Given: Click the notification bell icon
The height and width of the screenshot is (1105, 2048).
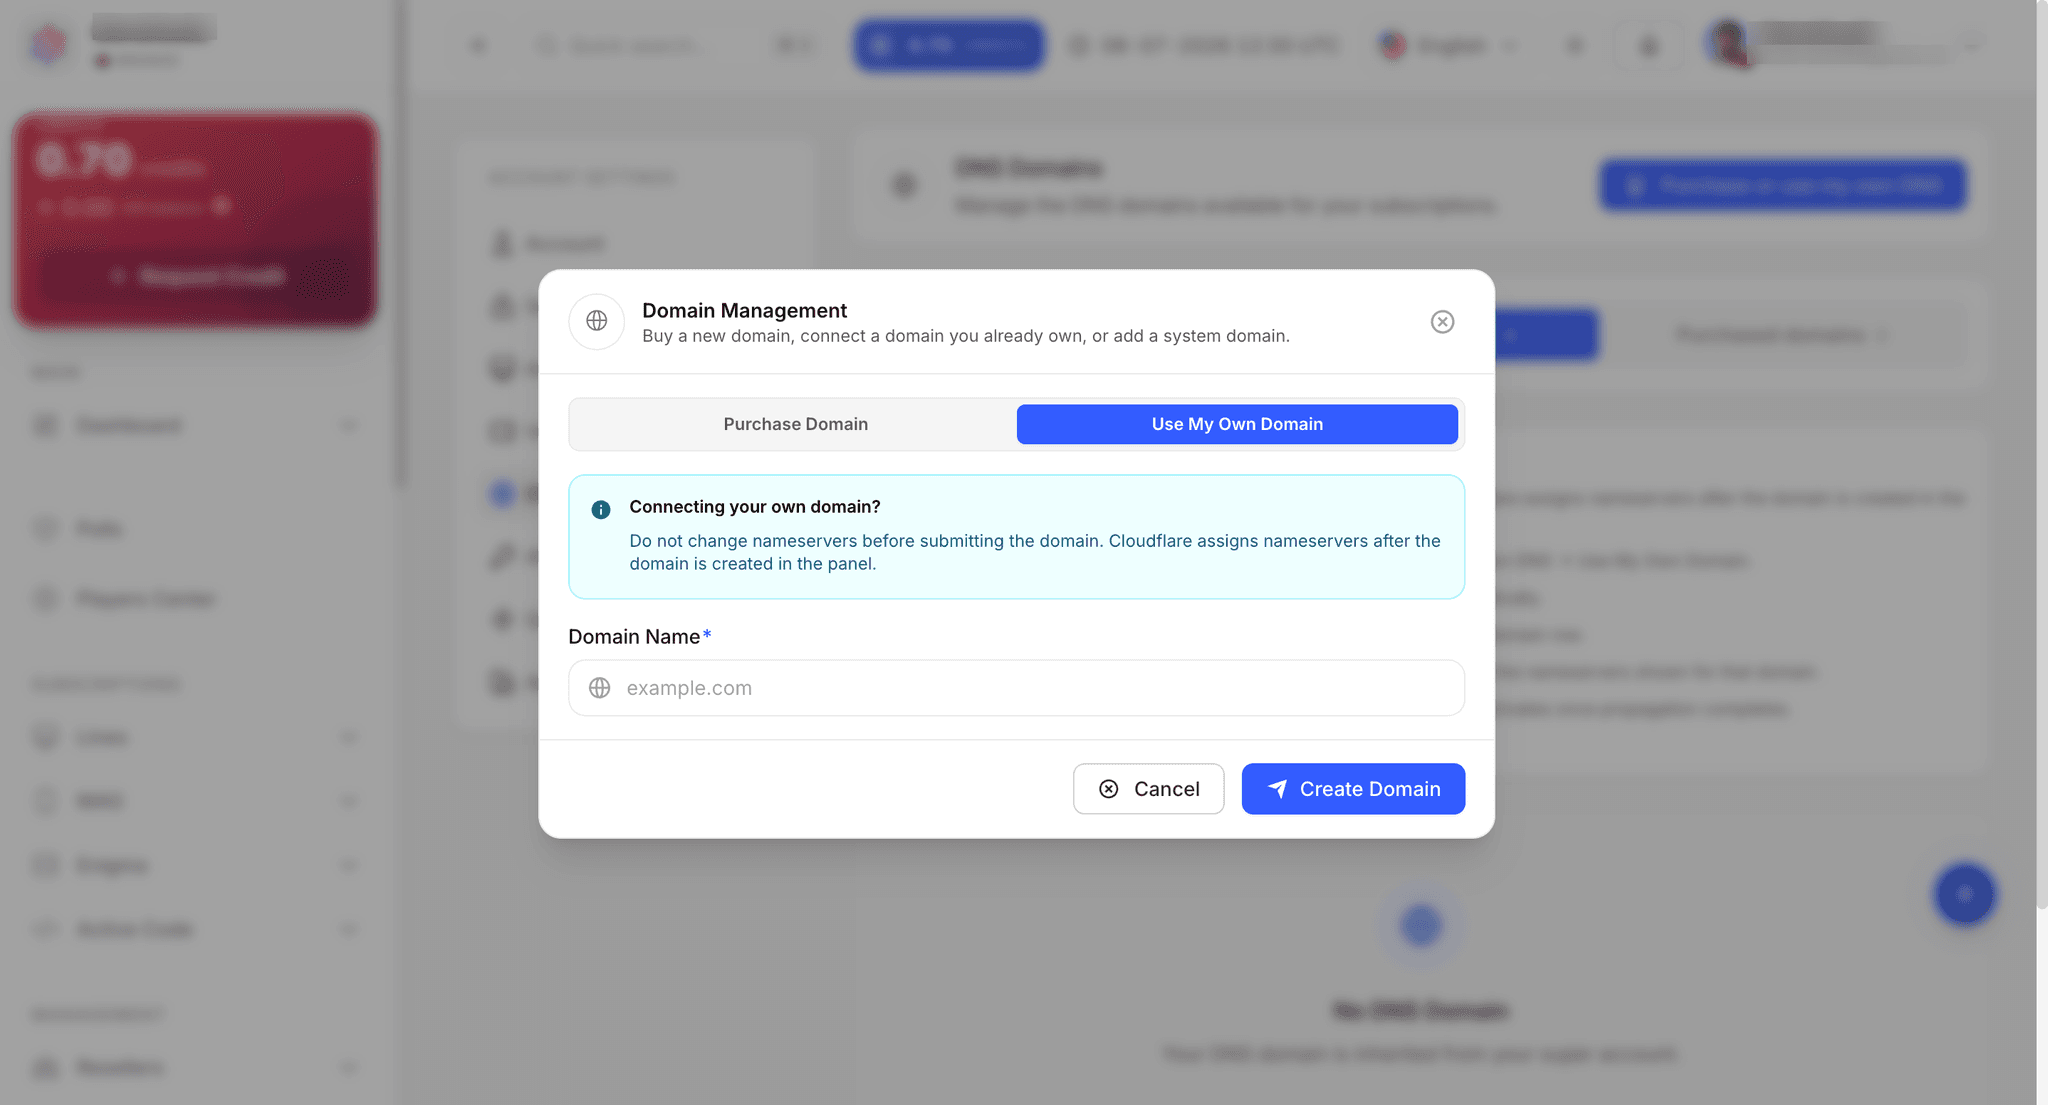Looking at the screenshot, I should coord(1649,46).
